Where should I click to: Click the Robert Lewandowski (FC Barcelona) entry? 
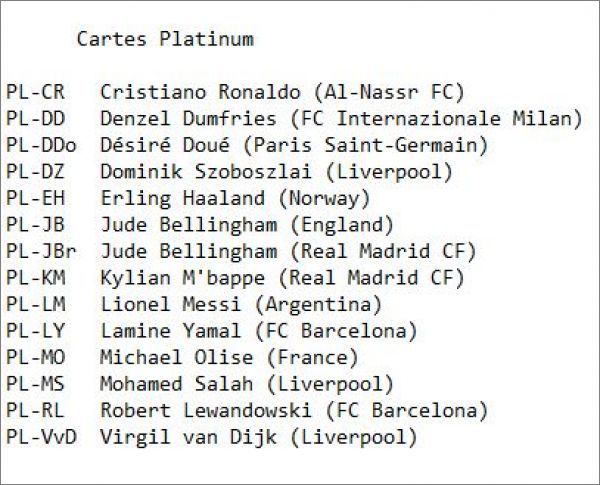coord(294,410)
